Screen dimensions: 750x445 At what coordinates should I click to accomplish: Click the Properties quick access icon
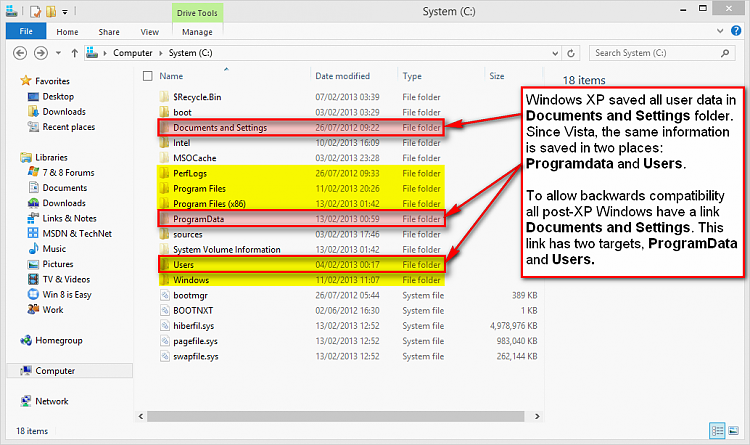[x=35, y=11]
